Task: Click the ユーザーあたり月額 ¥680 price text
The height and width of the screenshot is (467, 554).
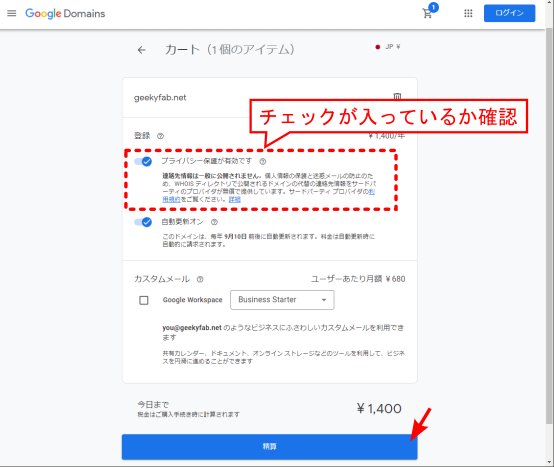Action: tap(358, 279)
